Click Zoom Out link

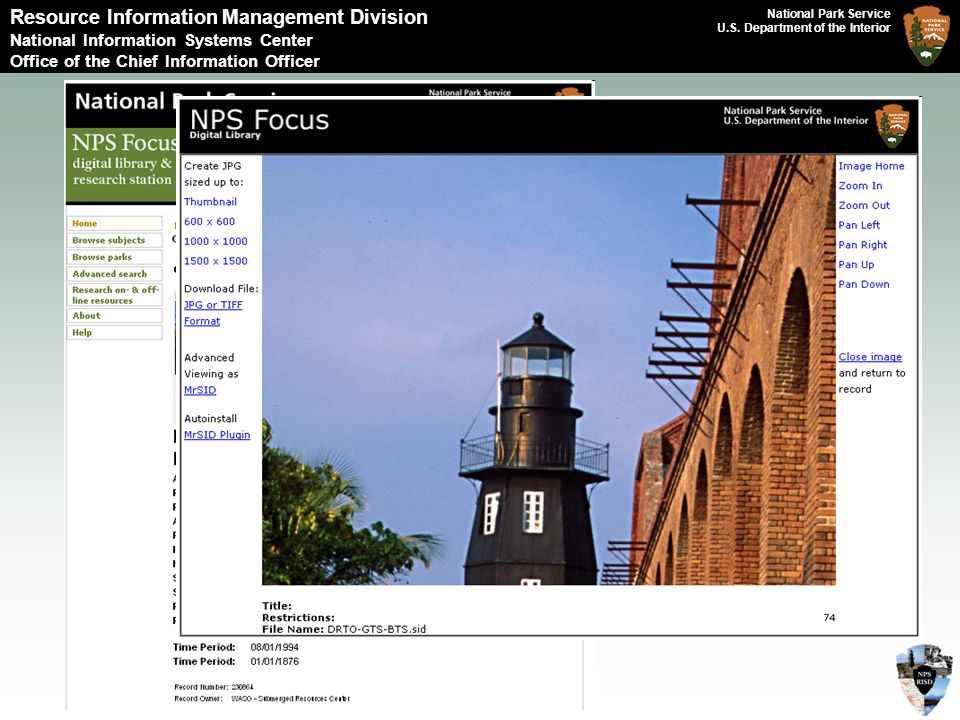click(864, 205)
